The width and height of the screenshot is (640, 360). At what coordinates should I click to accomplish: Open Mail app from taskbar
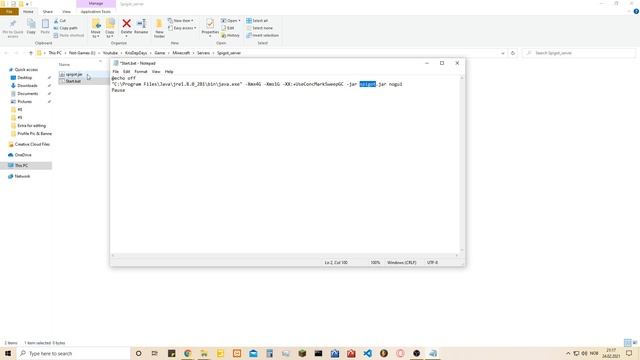click(253, 353)
